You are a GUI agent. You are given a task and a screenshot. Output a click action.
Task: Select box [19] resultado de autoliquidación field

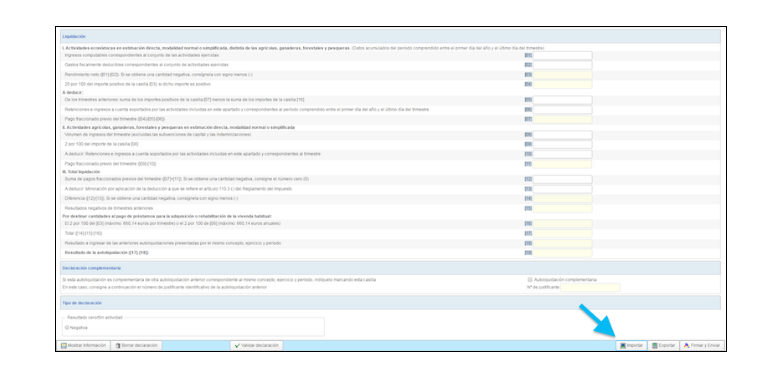click(562, 253)
